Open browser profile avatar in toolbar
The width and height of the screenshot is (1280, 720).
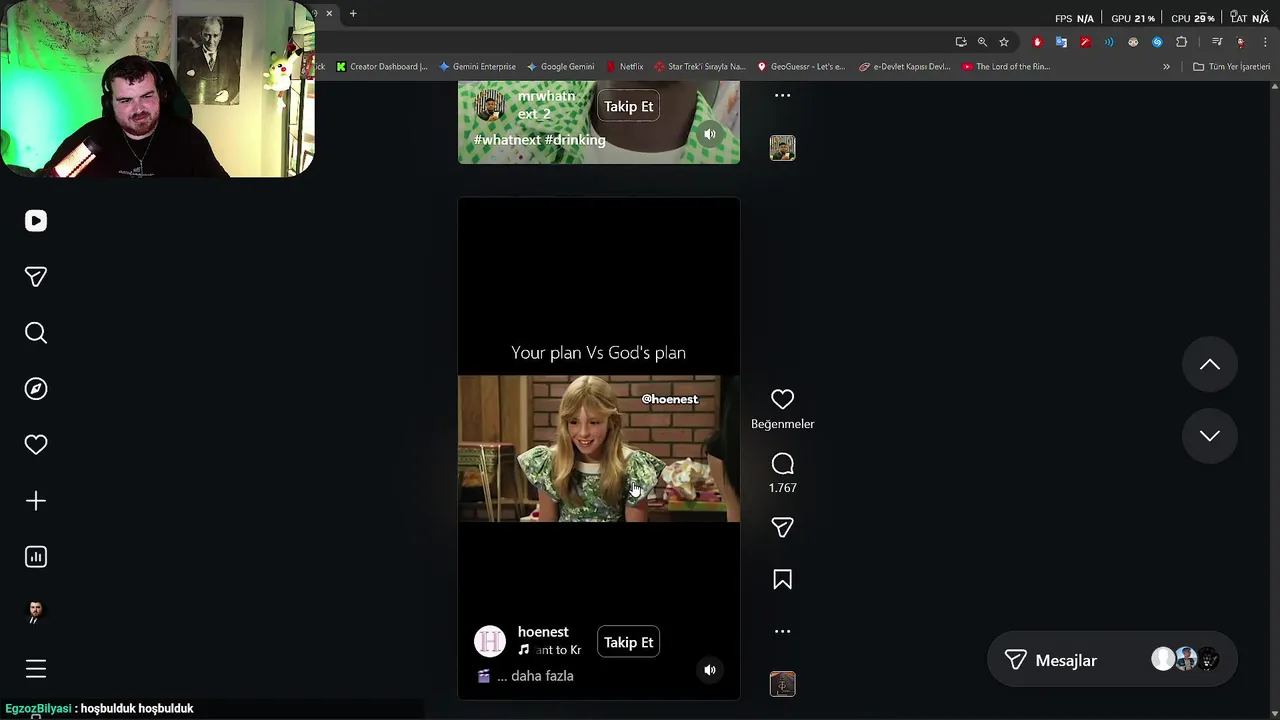point(1241,42)
